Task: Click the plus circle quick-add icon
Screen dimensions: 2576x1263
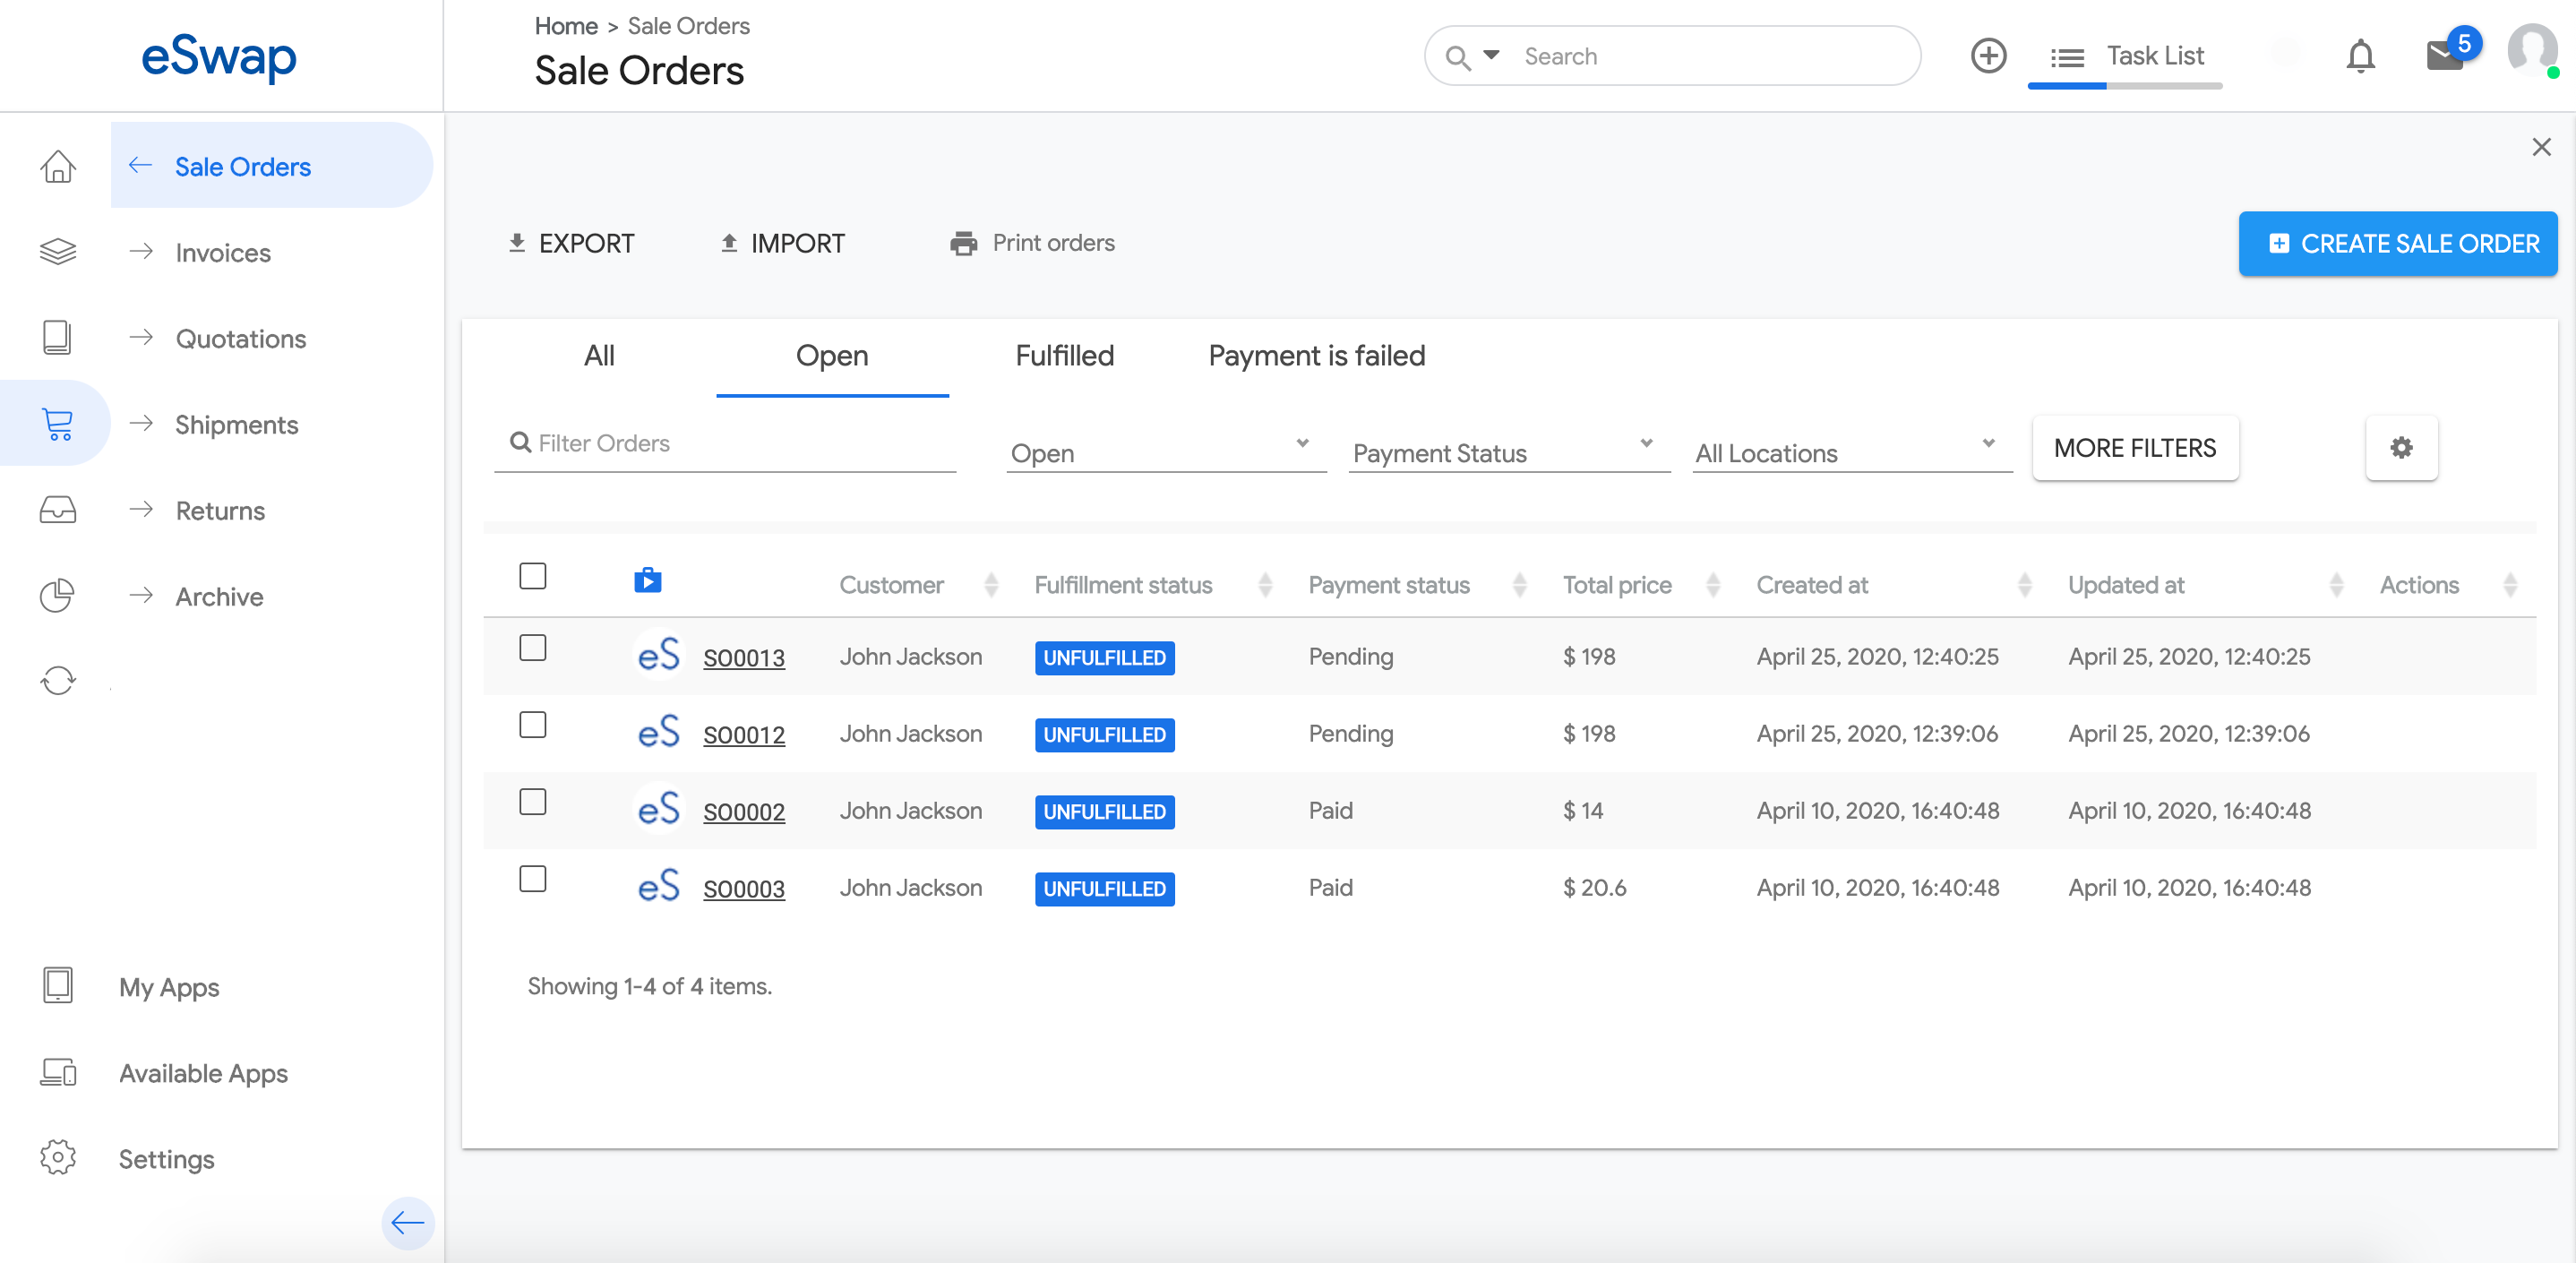Action: pos(1988,56)
